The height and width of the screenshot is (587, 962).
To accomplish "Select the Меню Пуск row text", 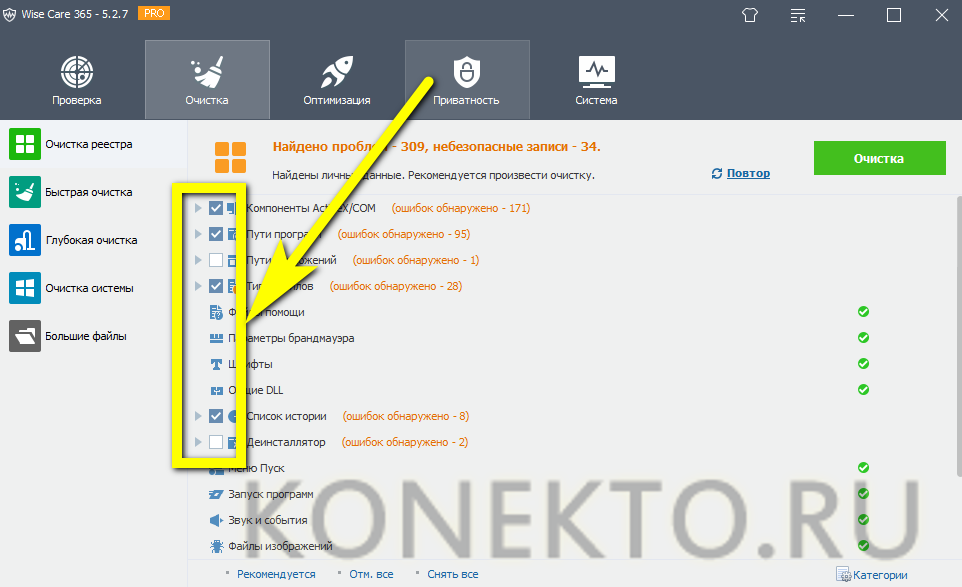I will point(256,468).
